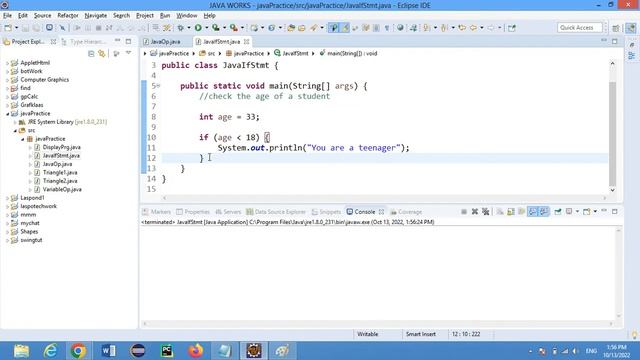Viewport: 640px width, 360px height.
Task: Open Project Explorer view menu triangle
Action: coord(129,53)
